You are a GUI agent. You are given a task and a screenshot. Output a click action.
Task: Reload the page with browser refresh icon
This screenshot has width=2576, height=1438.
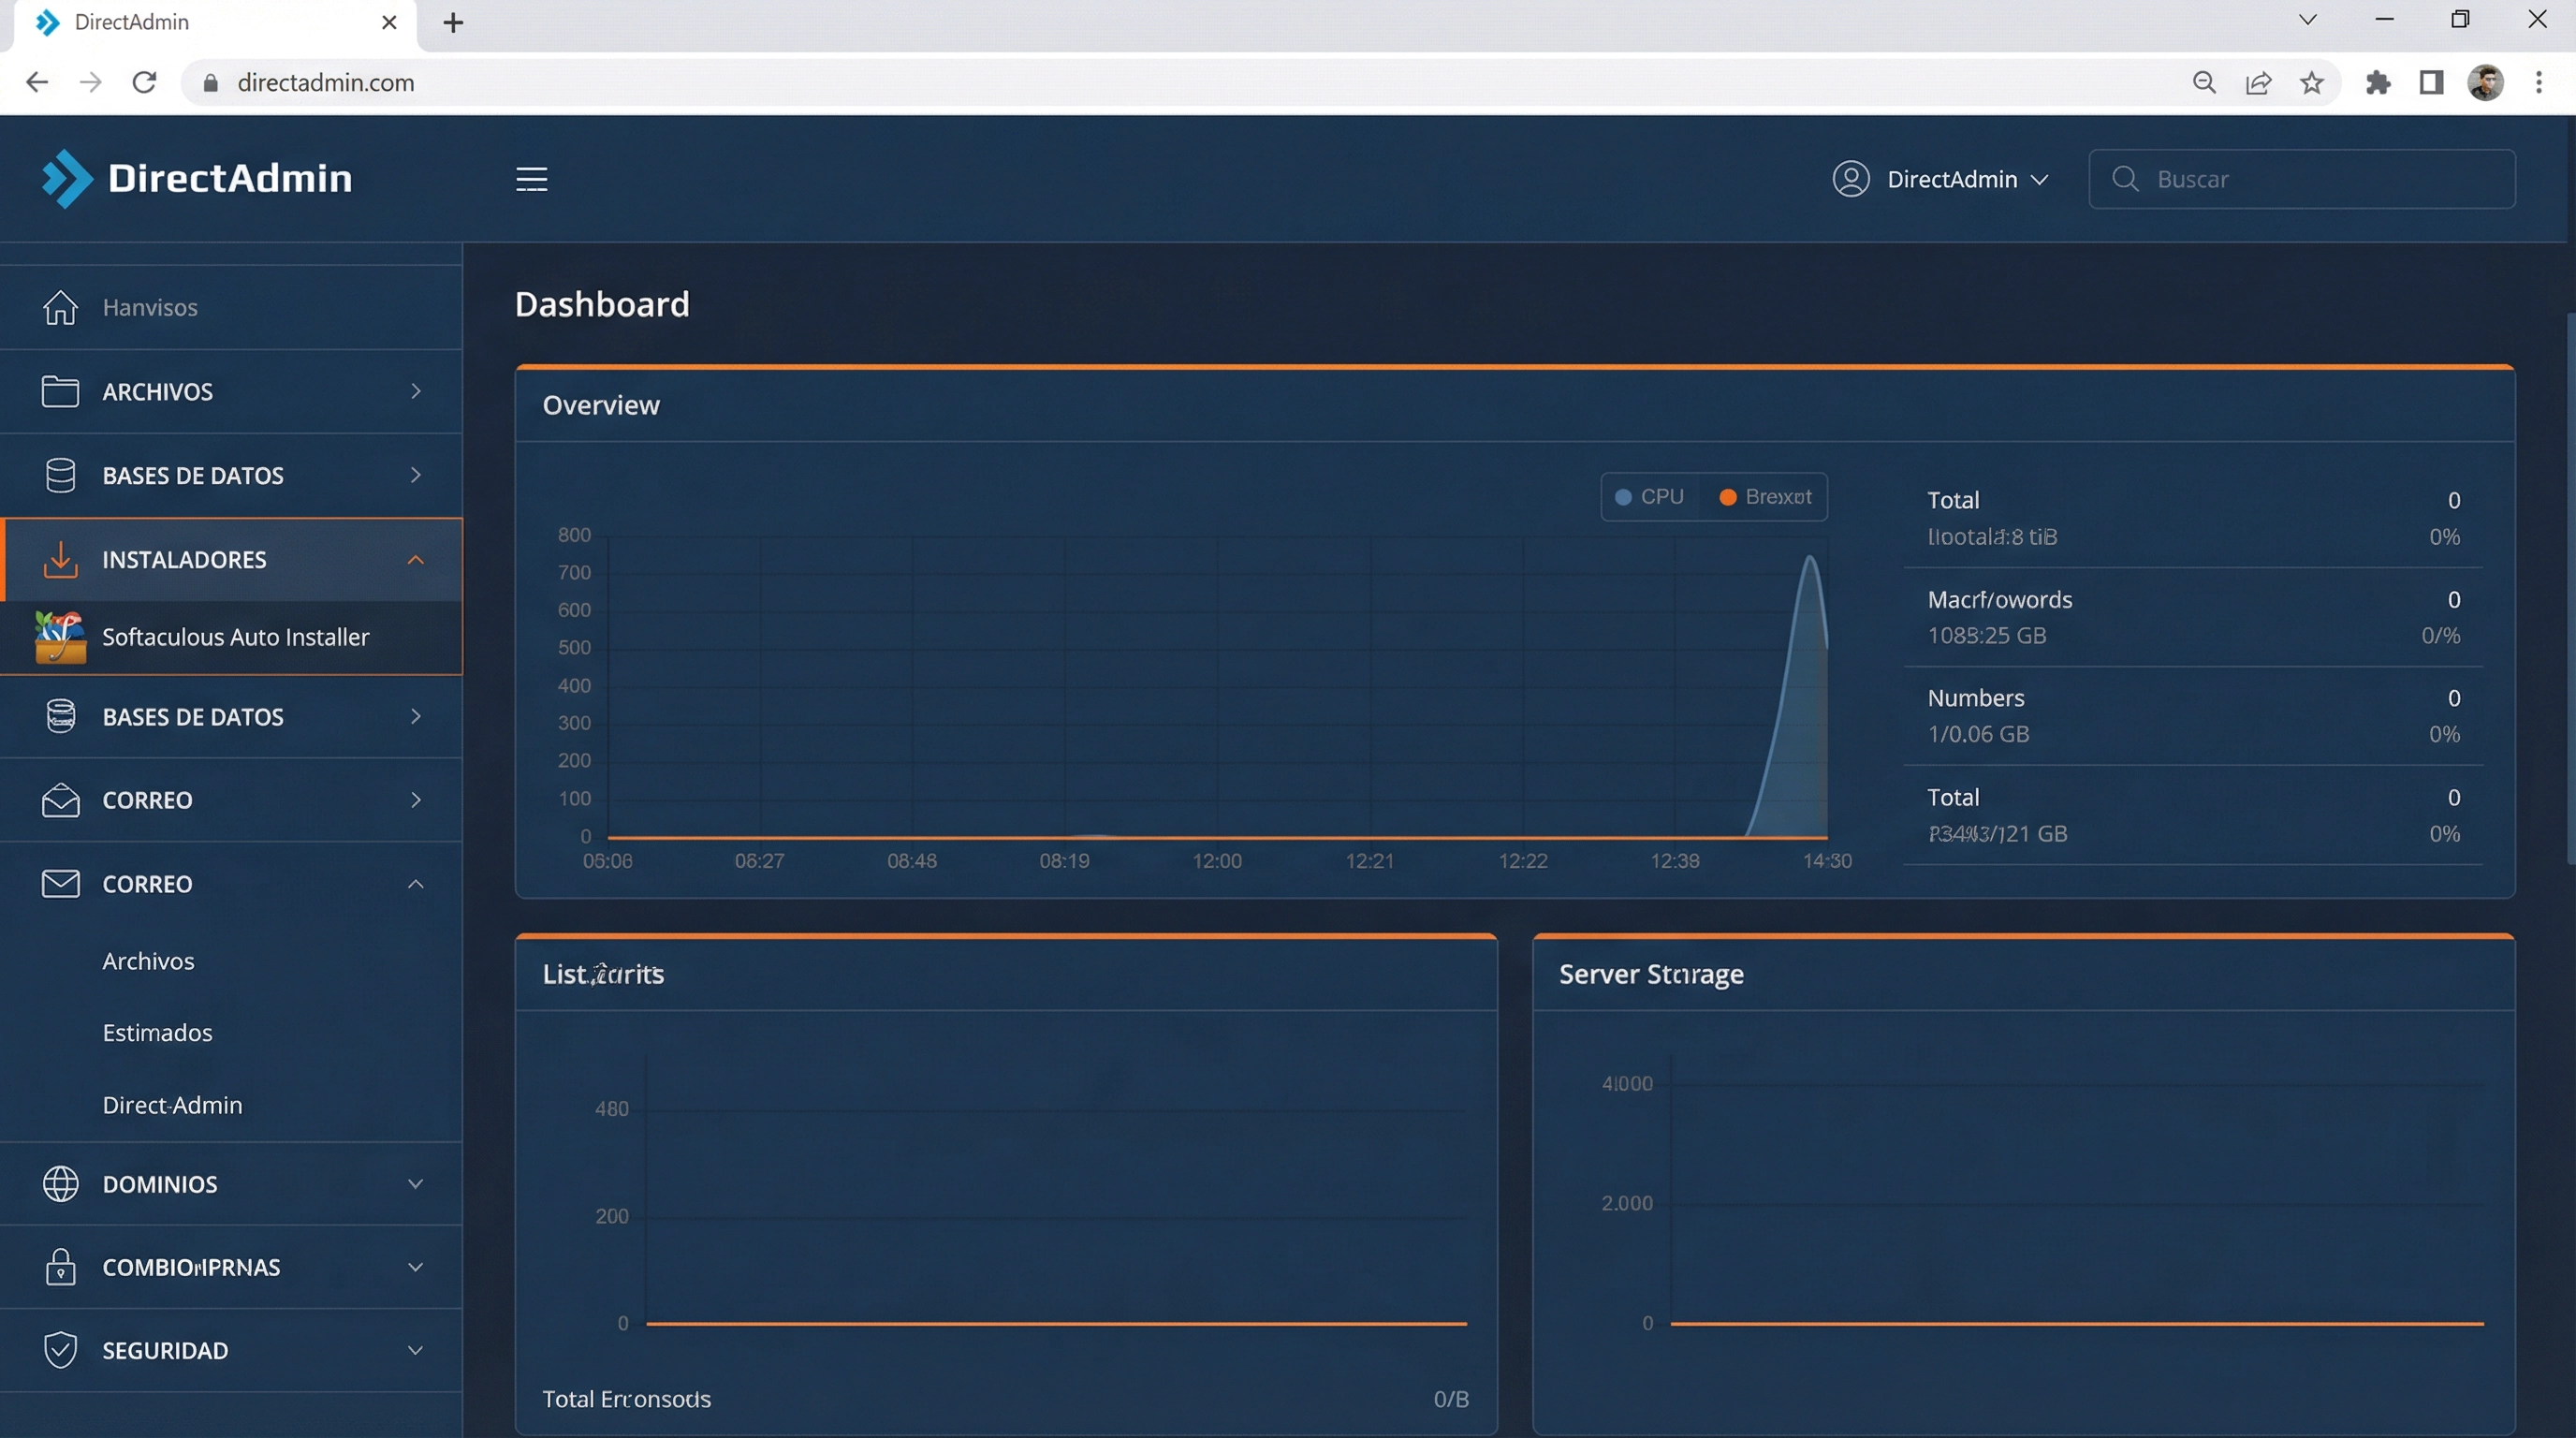pos(144,82)
